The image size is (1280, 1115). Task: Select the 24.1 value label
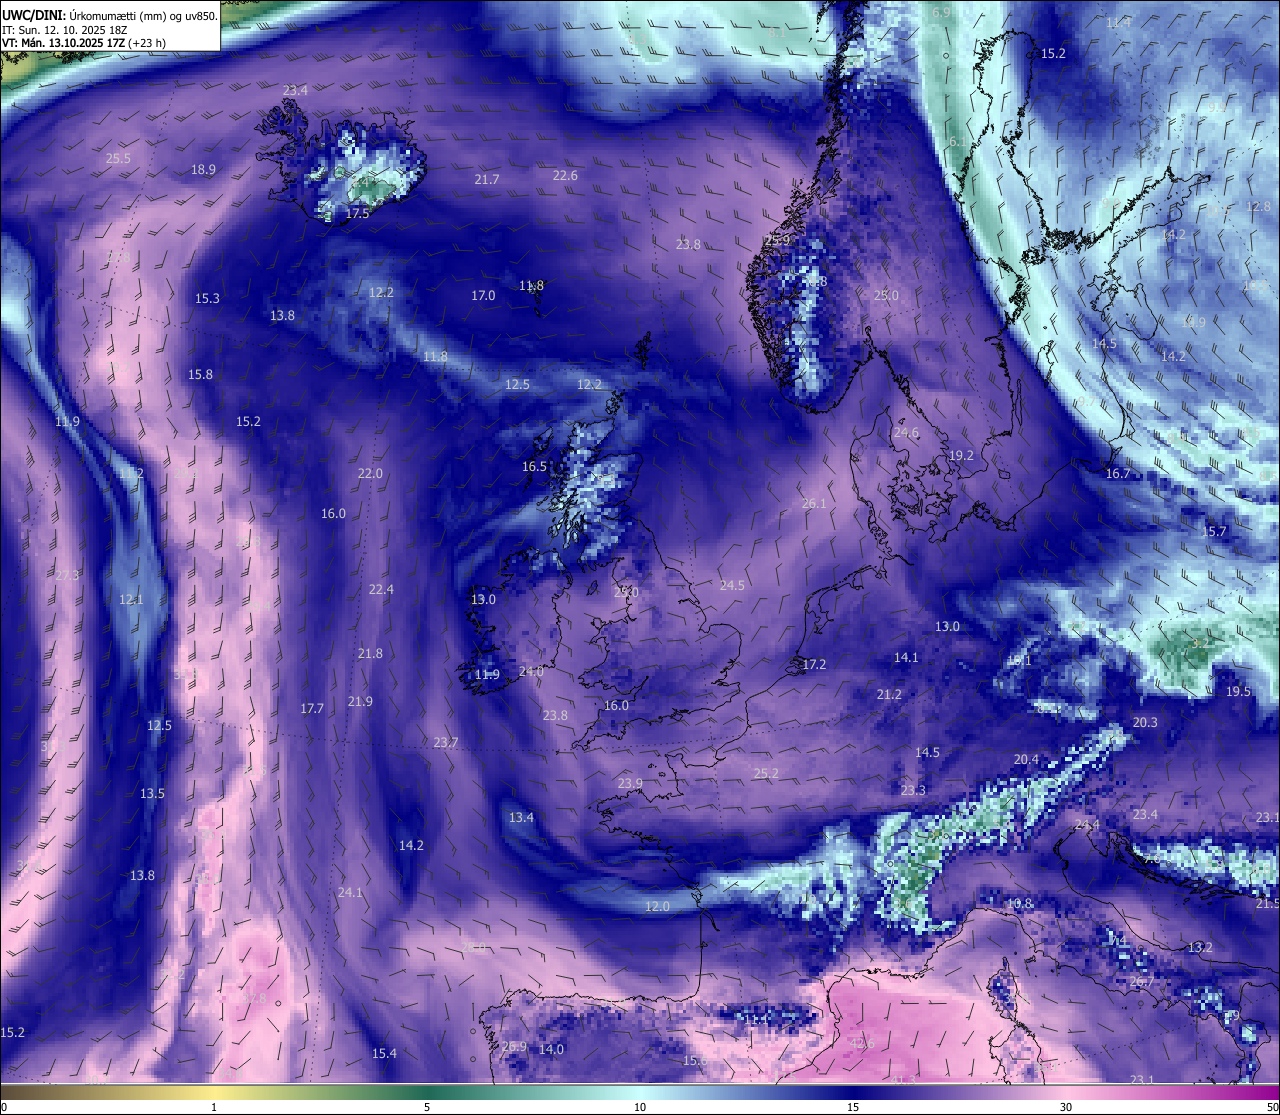(x=350, y=893)
